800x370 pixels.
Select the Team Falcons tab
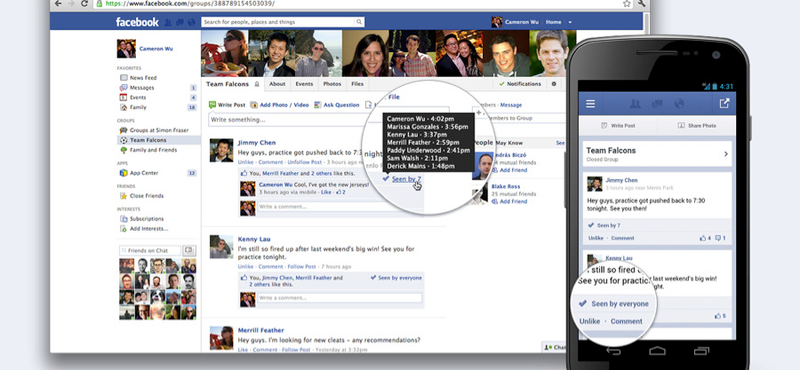pos(233,84)
